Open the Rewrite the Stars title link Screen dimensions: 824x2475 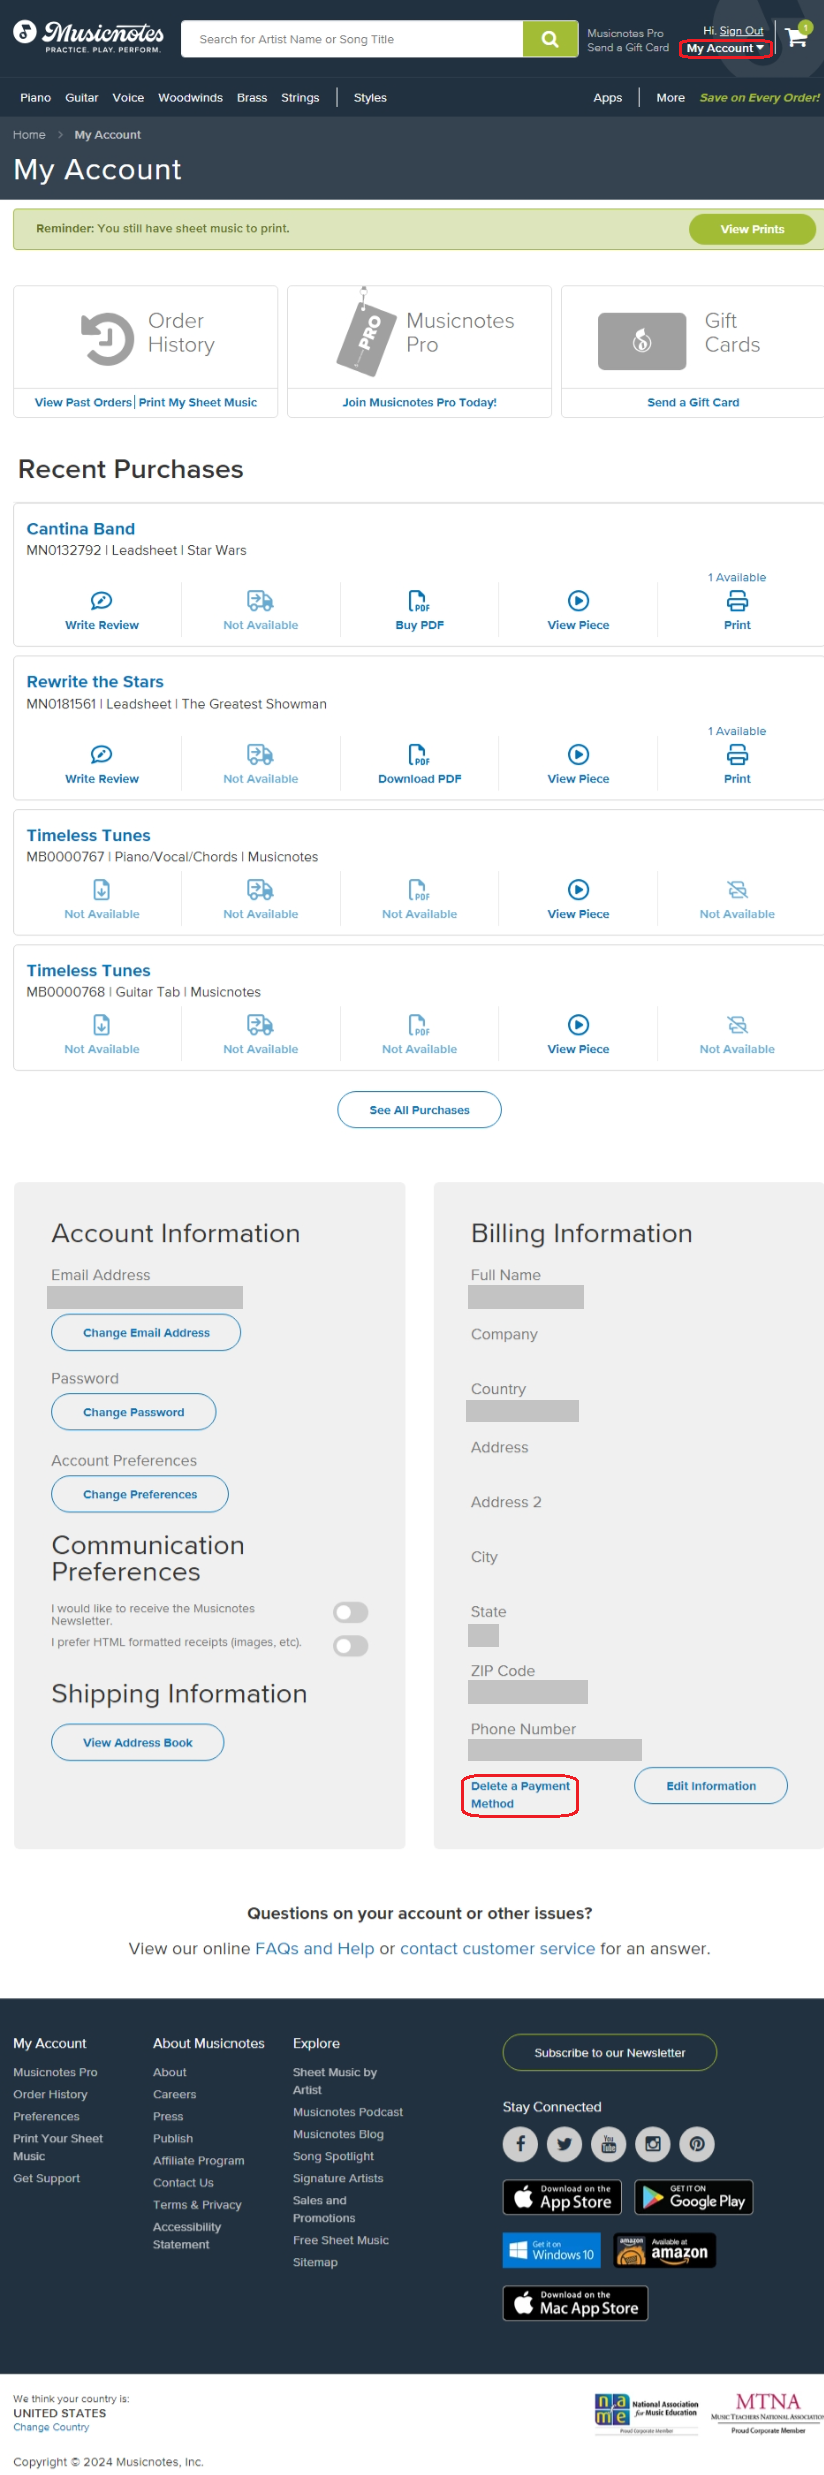pos(95,682)
